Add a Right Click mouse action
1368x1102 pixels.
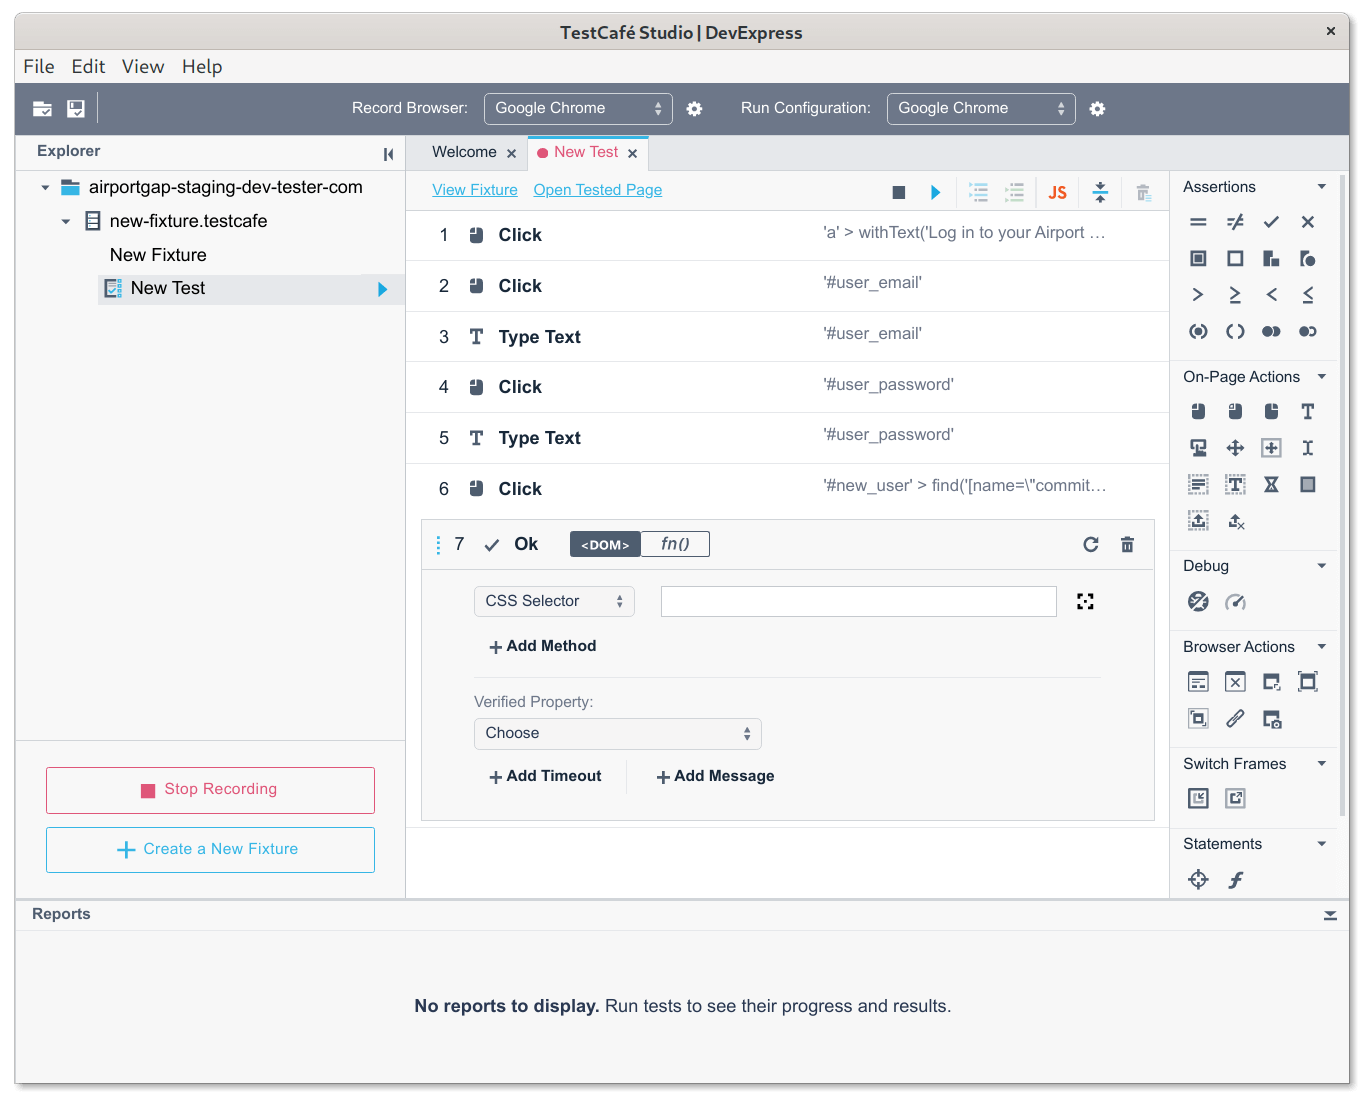[x=1271, y=411]
